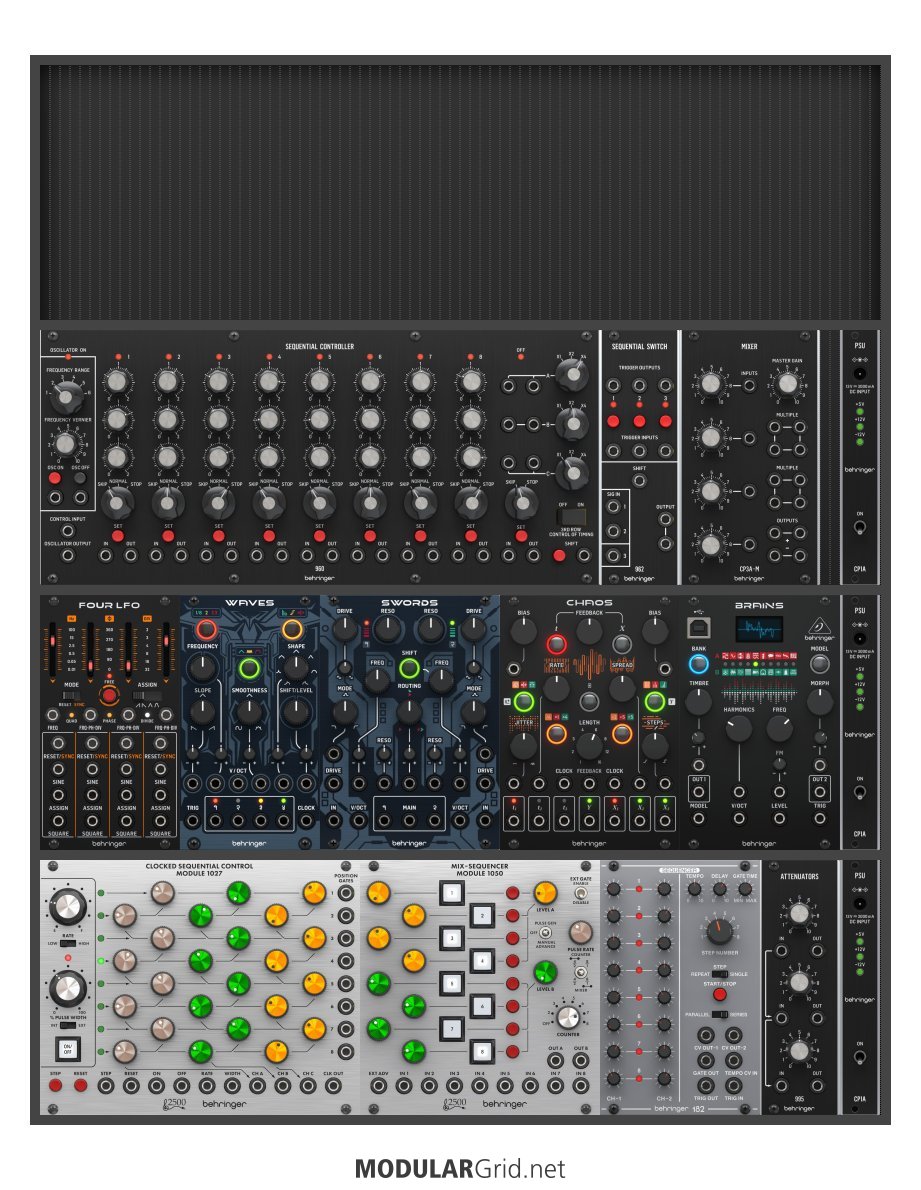Click the ON/OFF button on Module 1027

[68, 1050]
